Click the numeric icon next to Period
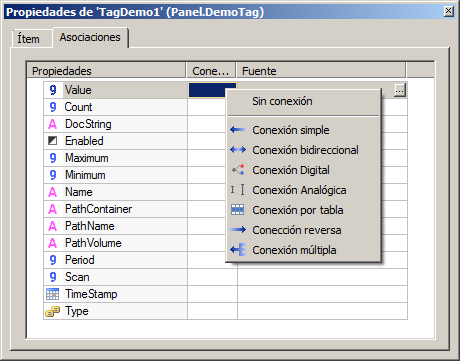This screenshot has width=460, height=361. pyautogui.click(x=53, y=260)
